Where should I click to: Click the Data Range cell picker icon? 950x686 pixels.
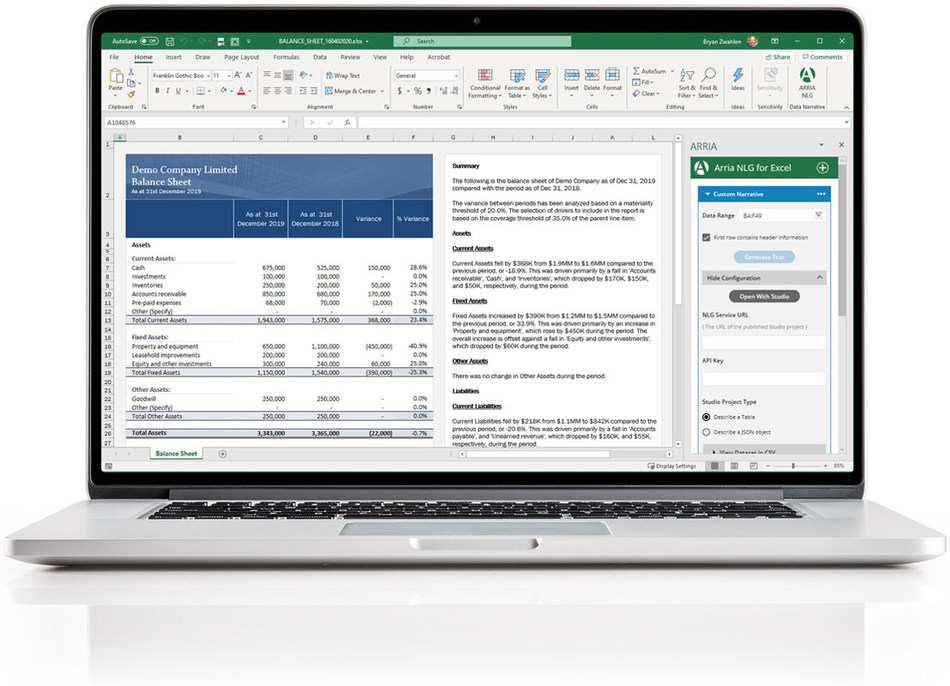(x=818, y=215)
